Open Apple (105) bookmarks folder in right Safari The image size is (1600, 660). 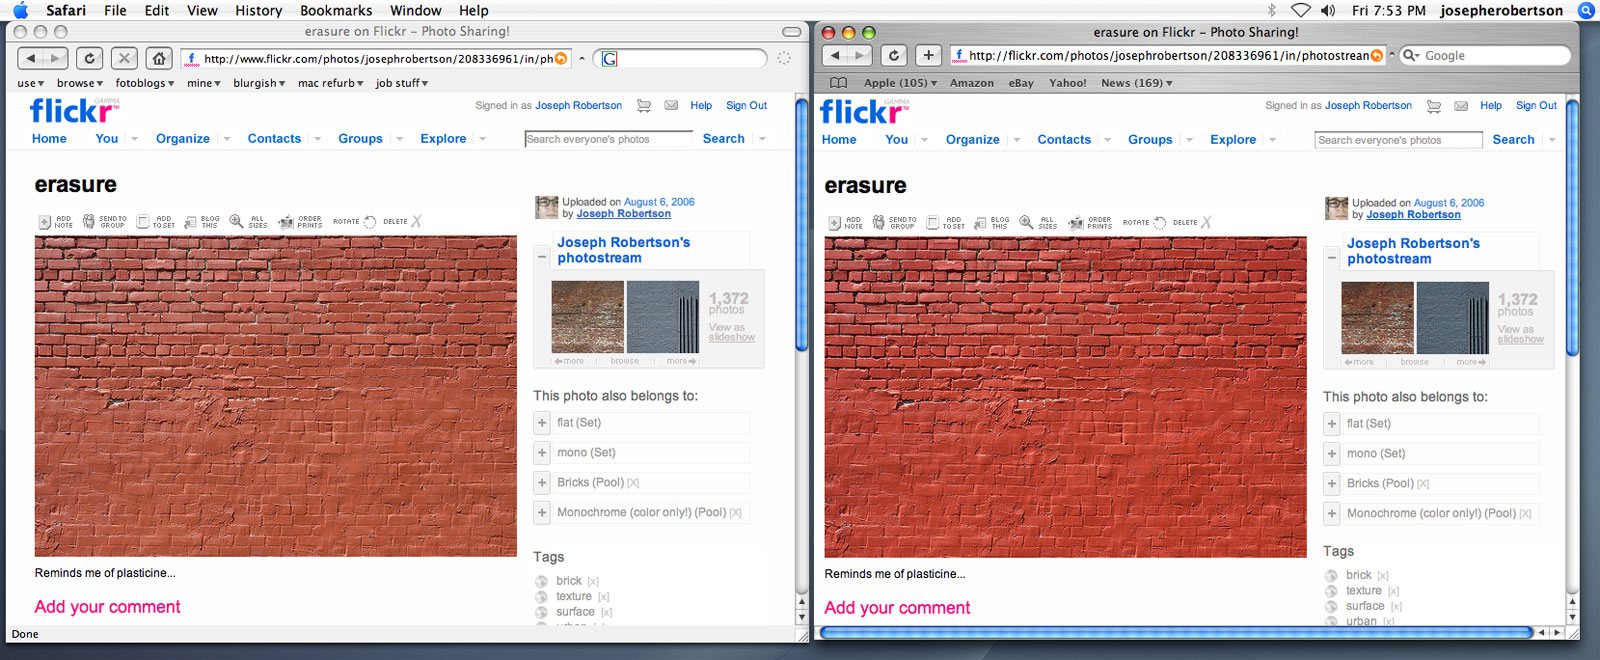tap(900, 83)
